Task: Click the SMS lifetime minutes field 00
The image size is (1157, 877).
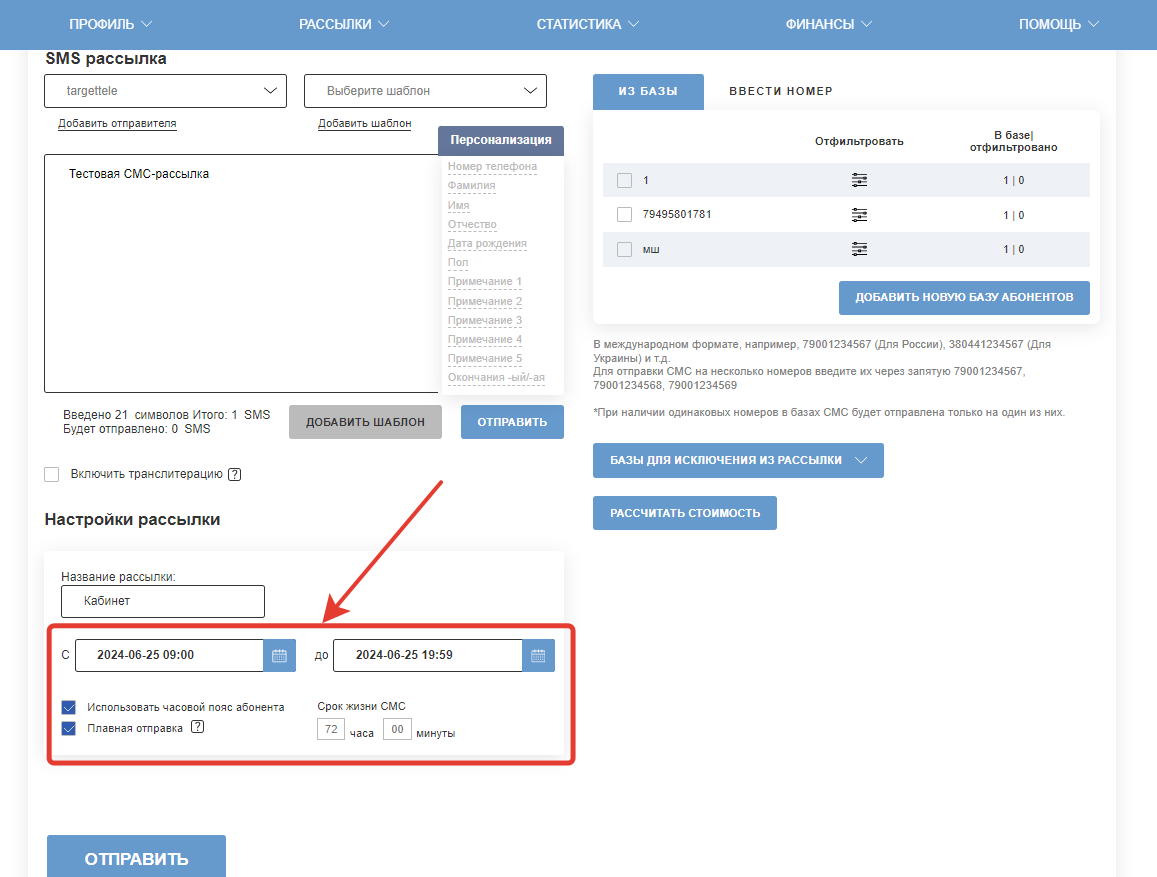Action: coord(397,729)
